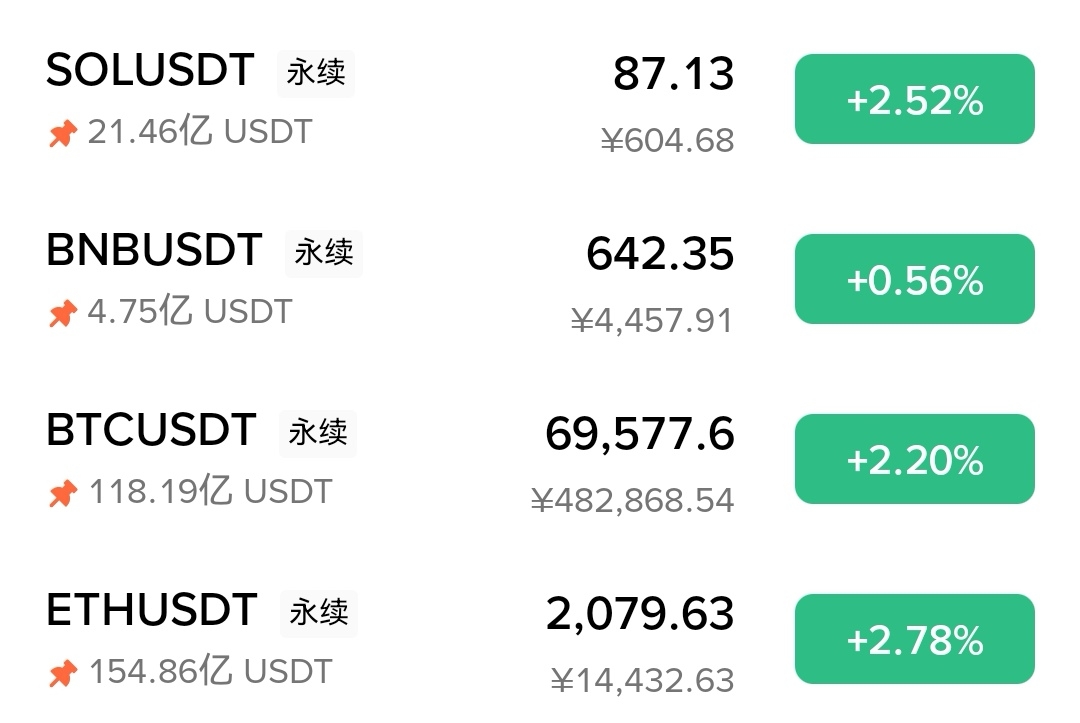This screenshot has width=1080, height=723.
Task: Click the pin icon beside SOLUSDT volume
Action: tap(62, 134)
